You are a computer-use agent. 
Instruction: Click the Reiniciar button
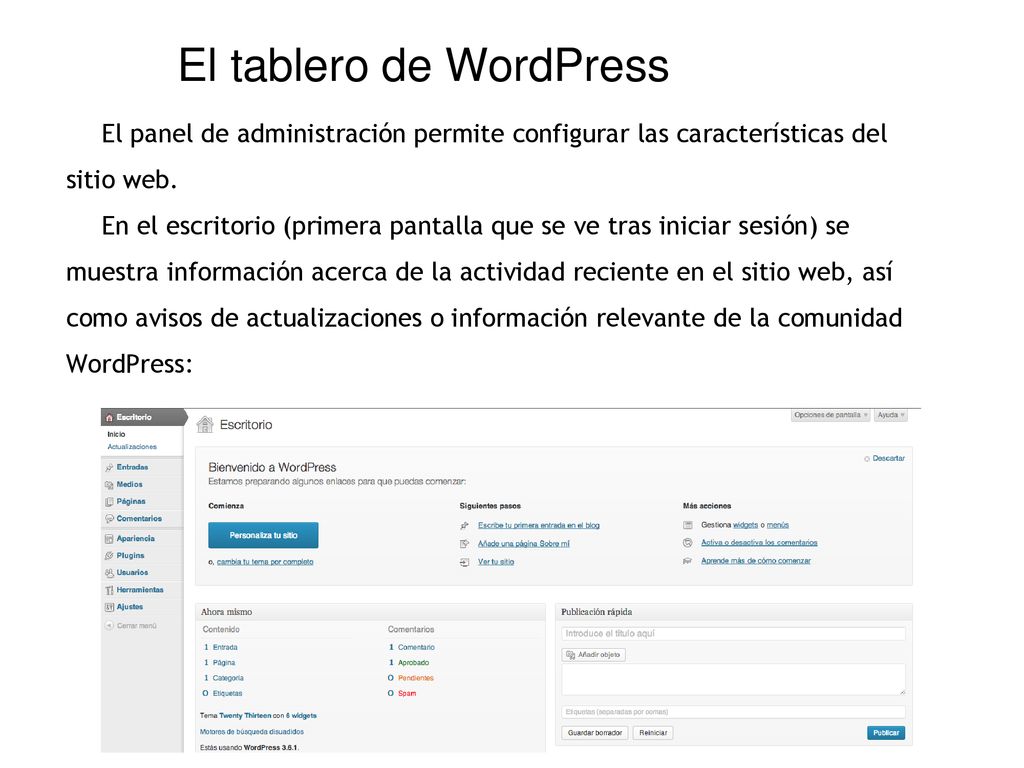click(653, 733)
